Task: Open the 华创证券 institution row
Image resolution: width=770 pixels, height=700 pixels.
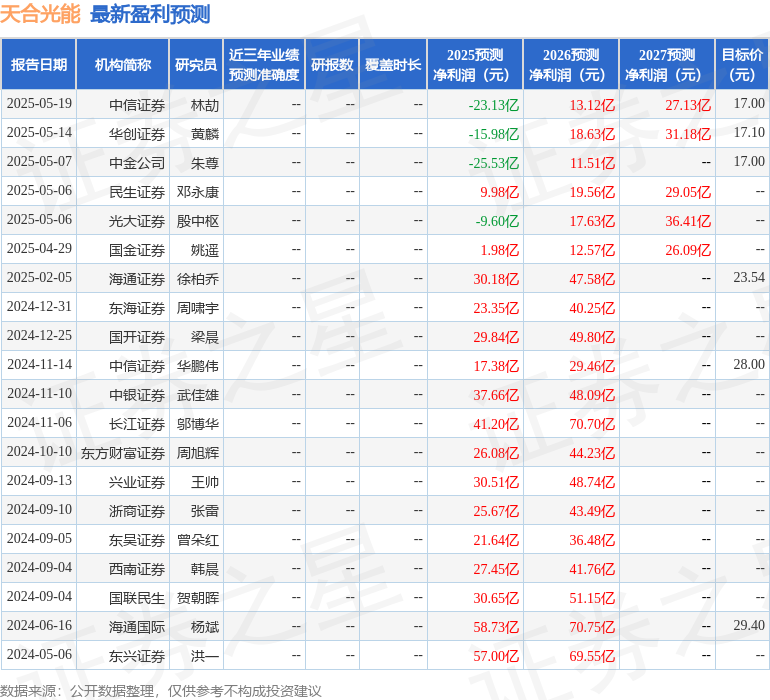Action: tap(137, 133)
